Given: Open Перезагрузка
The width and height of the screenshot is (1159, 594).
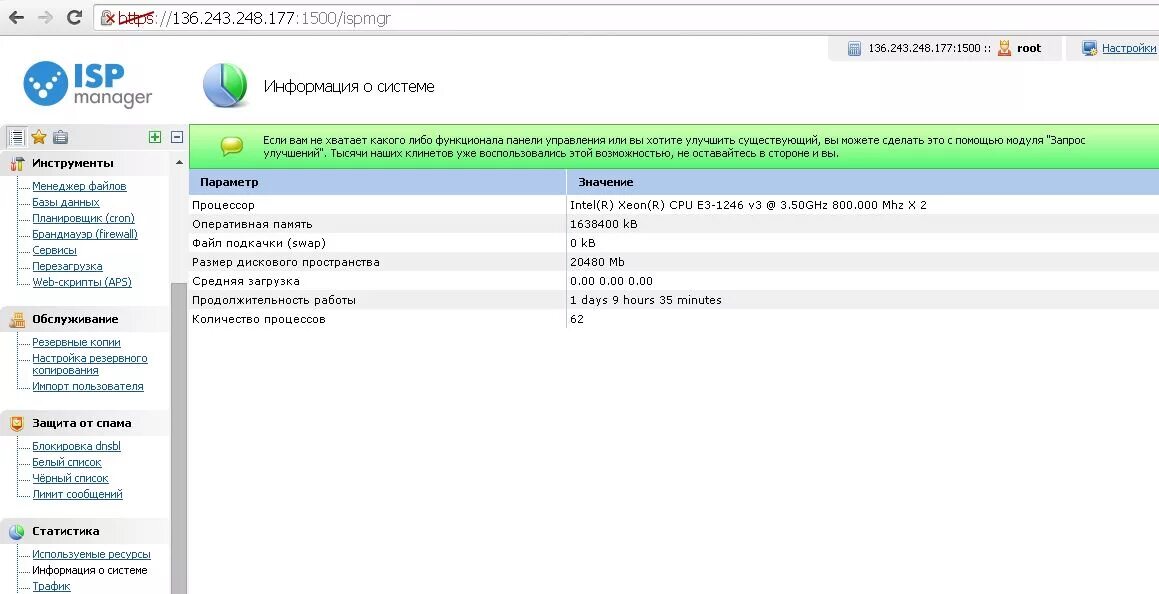Looking at the screenshot, I should click(67, 266).
